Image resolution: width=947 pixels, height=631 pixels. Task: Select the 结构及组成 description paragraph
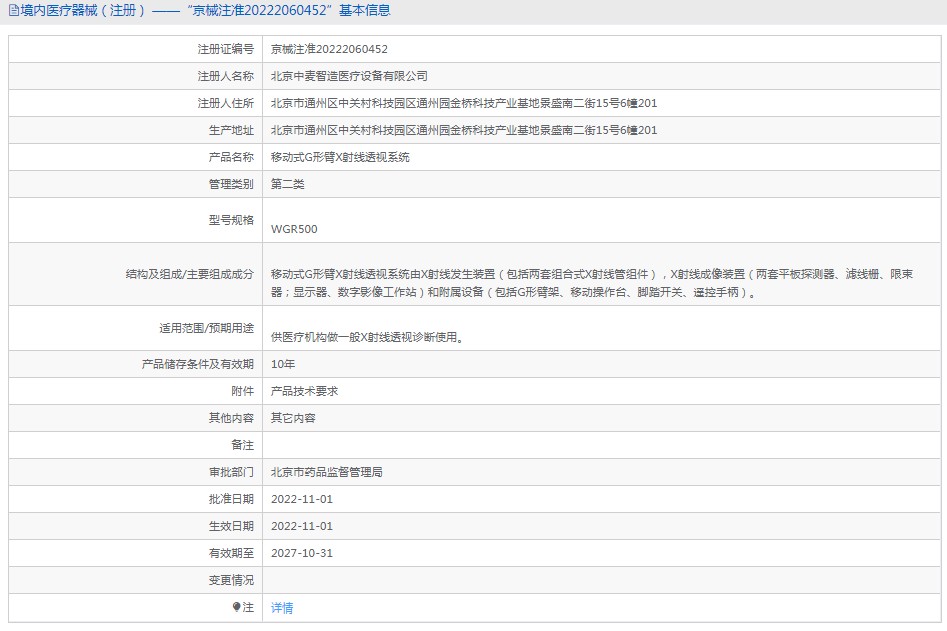pyautogui.click(x=592, y=283)
